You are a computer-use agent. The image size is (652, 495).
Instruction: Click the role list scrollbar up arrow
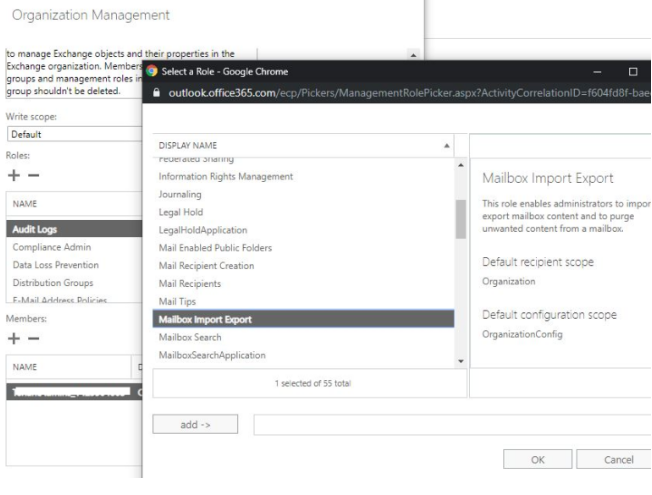coord(461,165)
